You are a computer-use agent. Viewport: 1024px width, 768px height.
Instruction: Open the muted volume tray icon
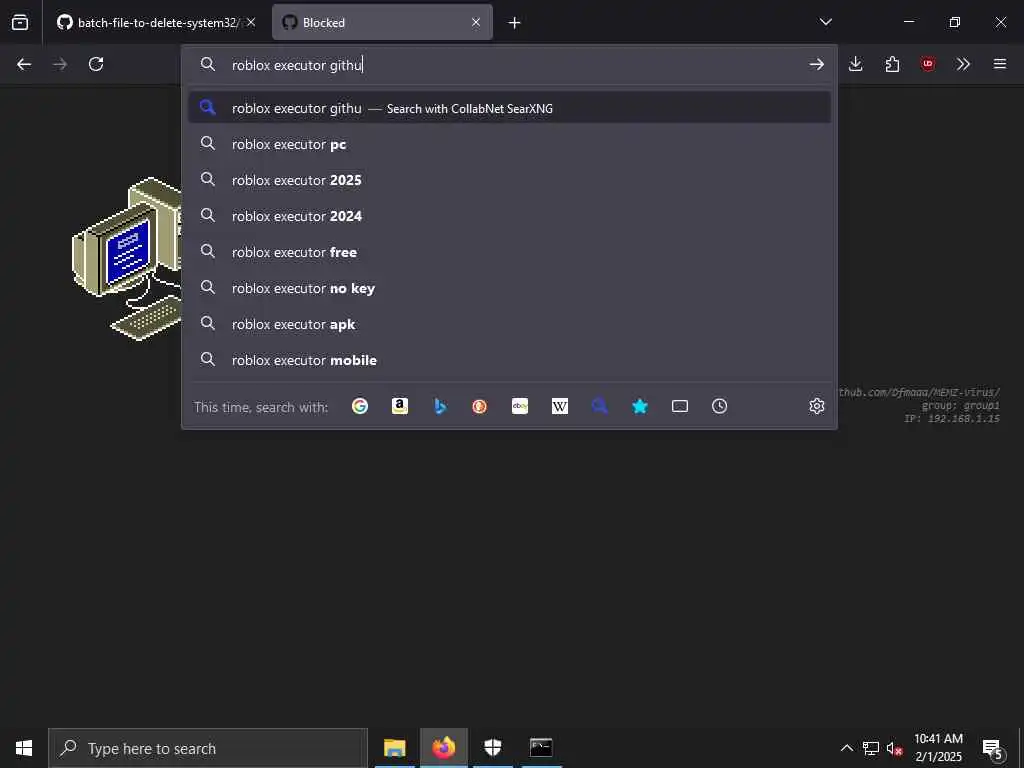(x=895, y=748)
